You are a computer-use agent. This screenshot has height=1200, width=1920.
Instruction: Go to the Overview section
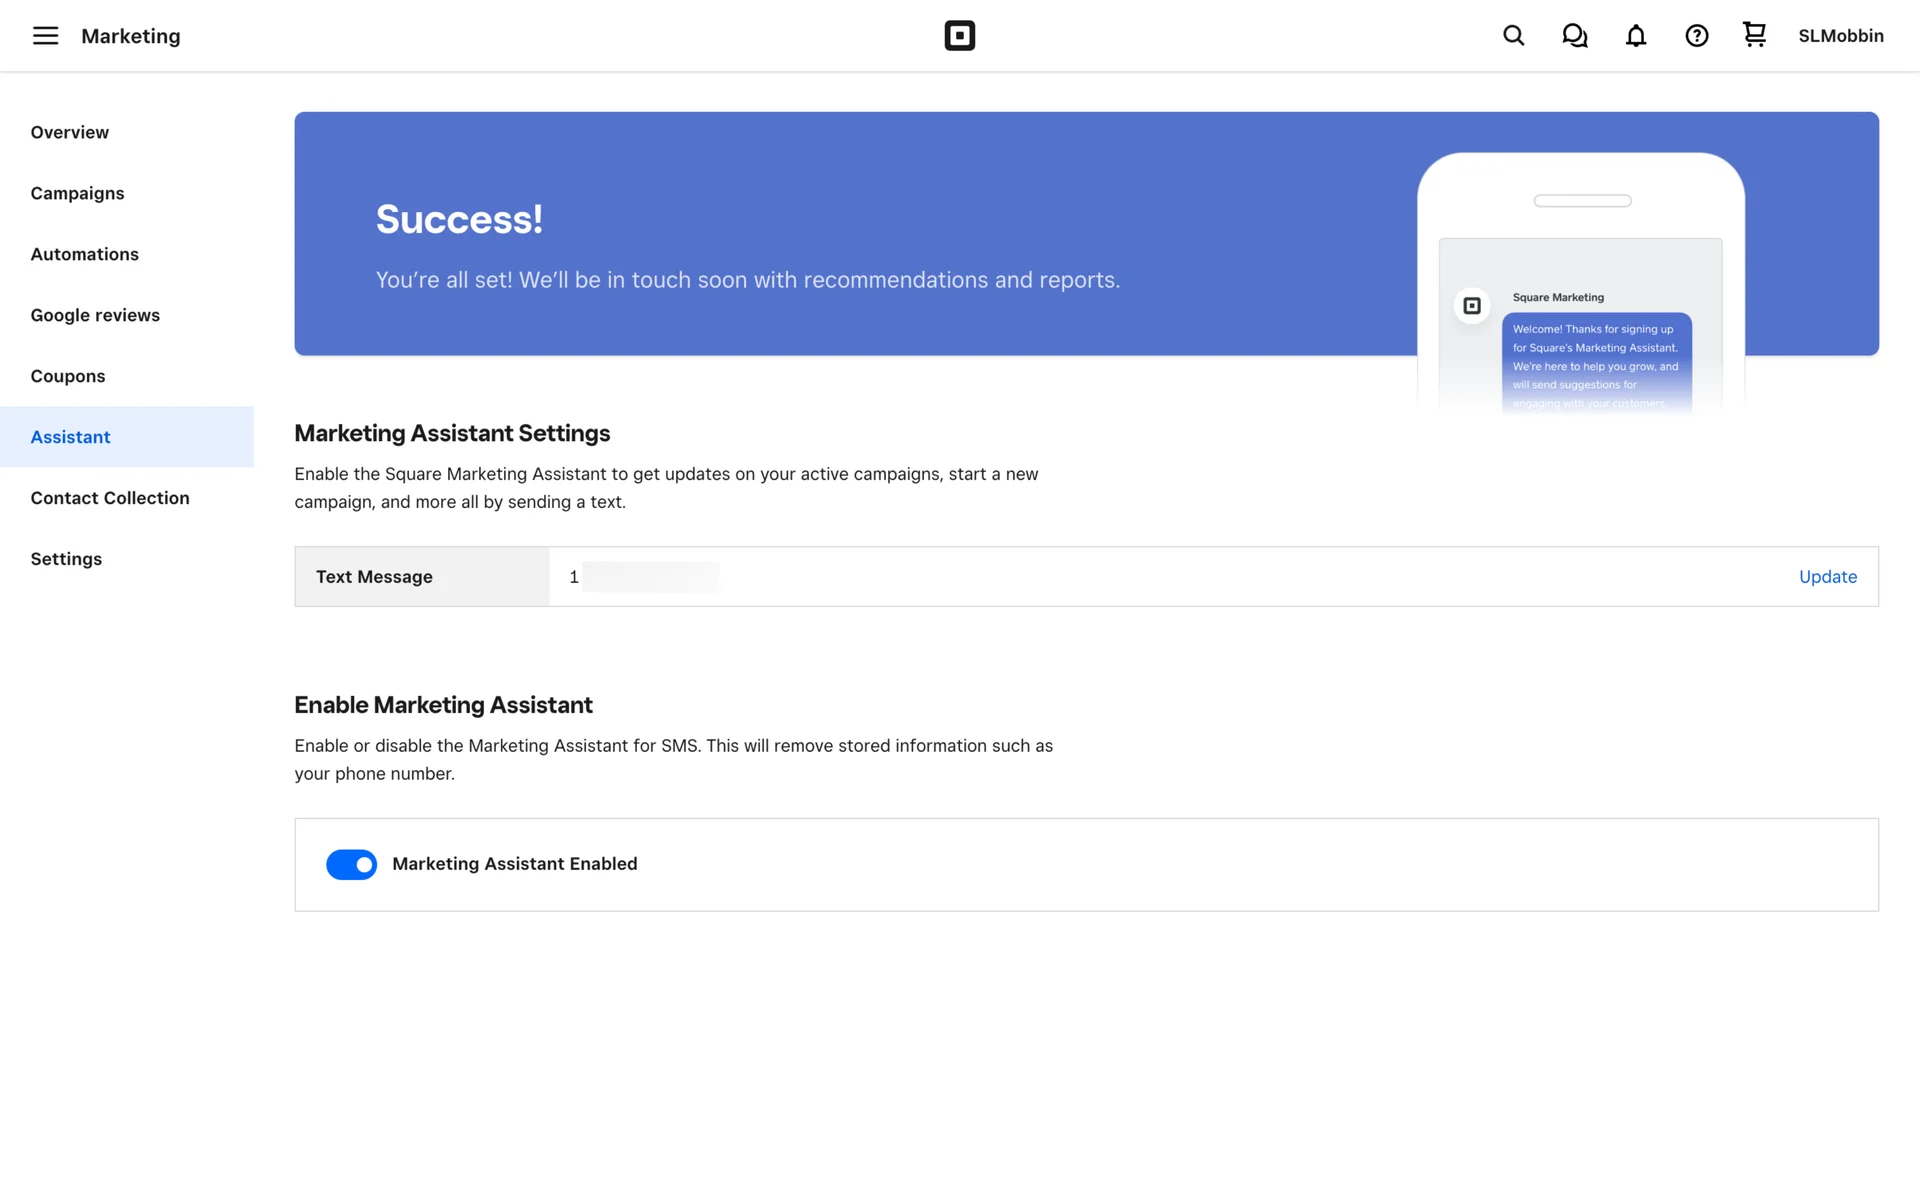(70, 132)
